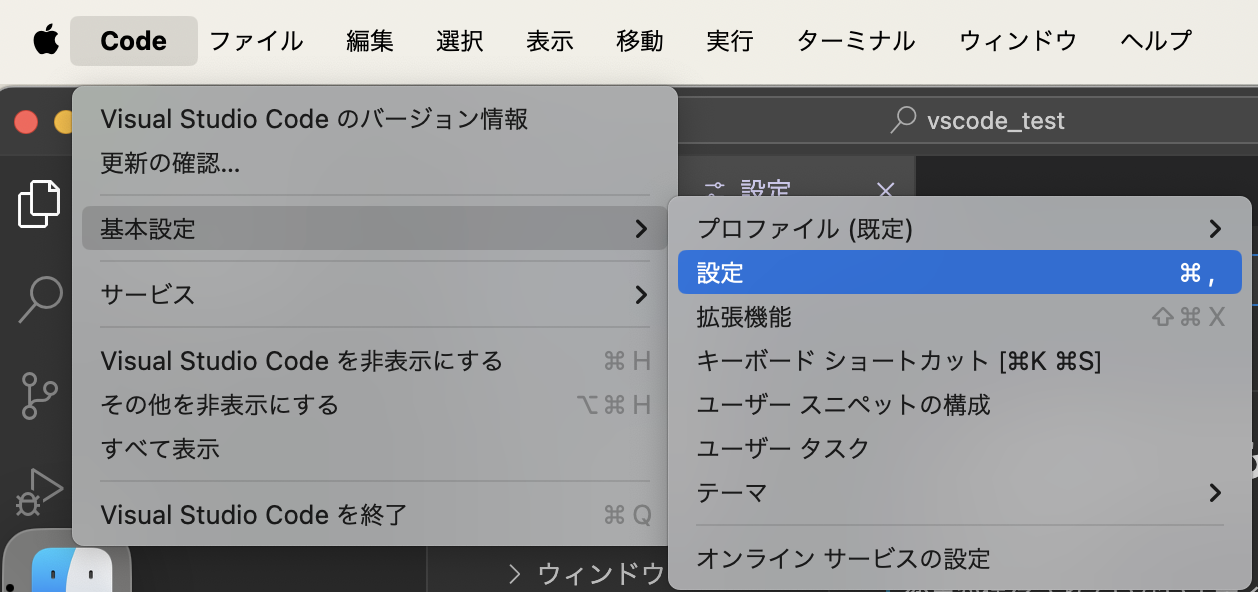Click the magnifier icon next to vscode_test
Screen dimensions: 1258x592
click(903, 120)
